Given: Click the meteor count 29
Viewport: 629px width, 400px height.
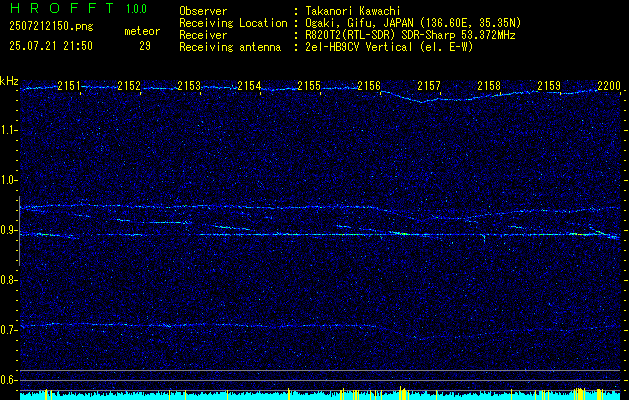Looking at the screenshot, I should [x=145, y=46].
